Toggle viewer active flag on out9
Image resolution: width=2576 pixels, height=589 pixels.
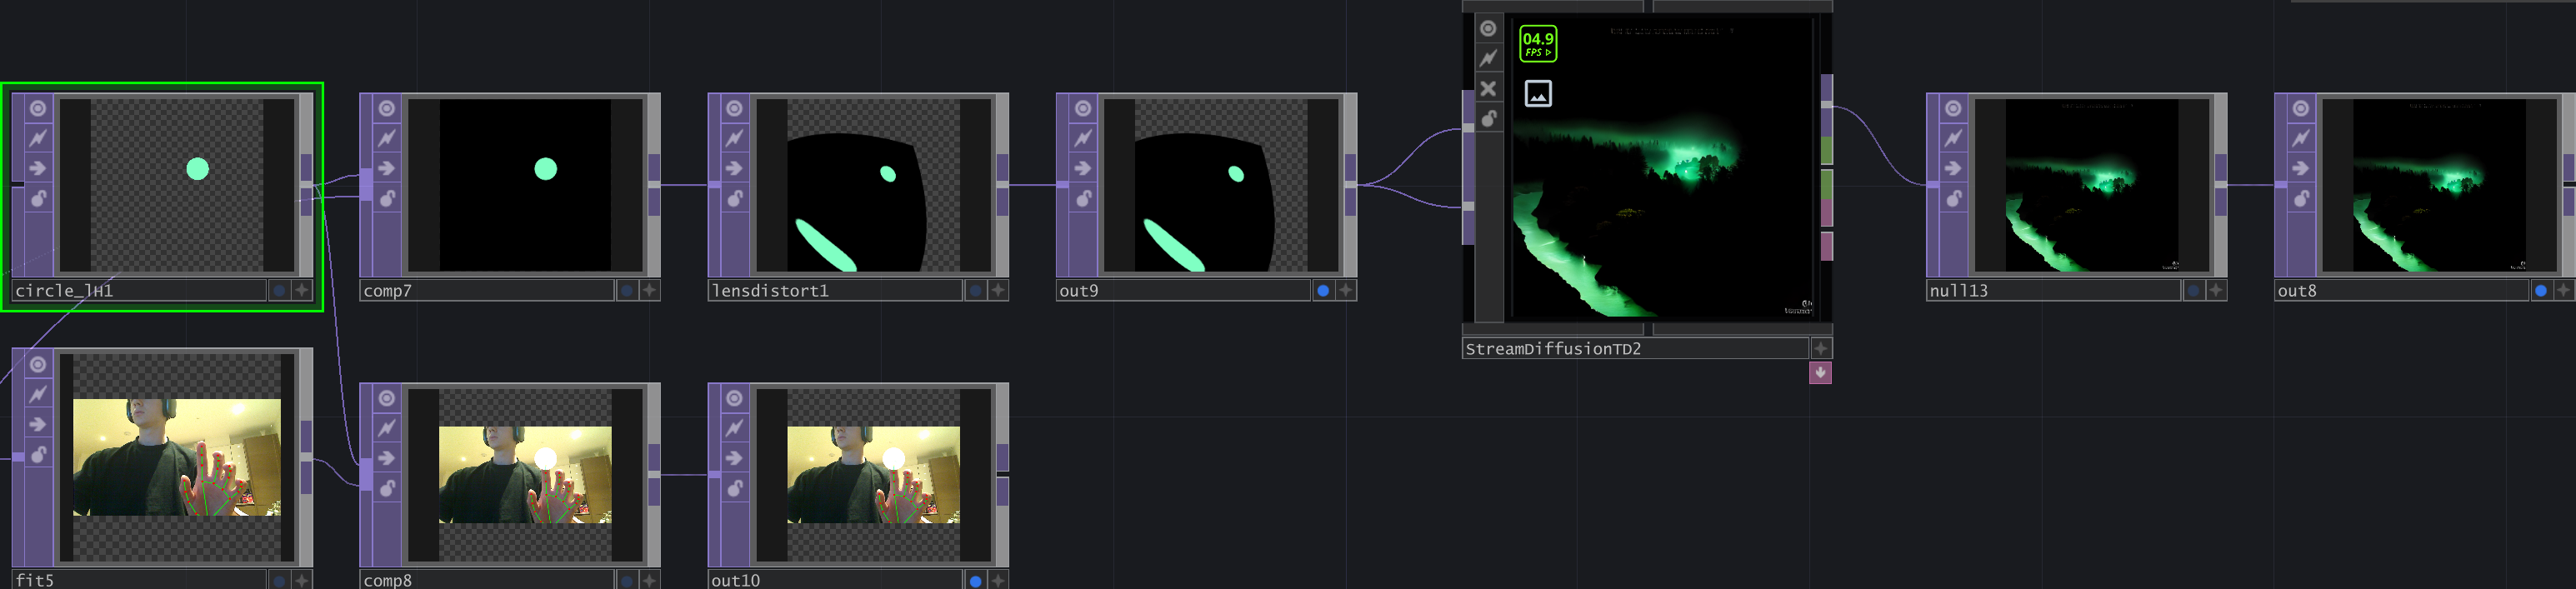coord(1082,108)
